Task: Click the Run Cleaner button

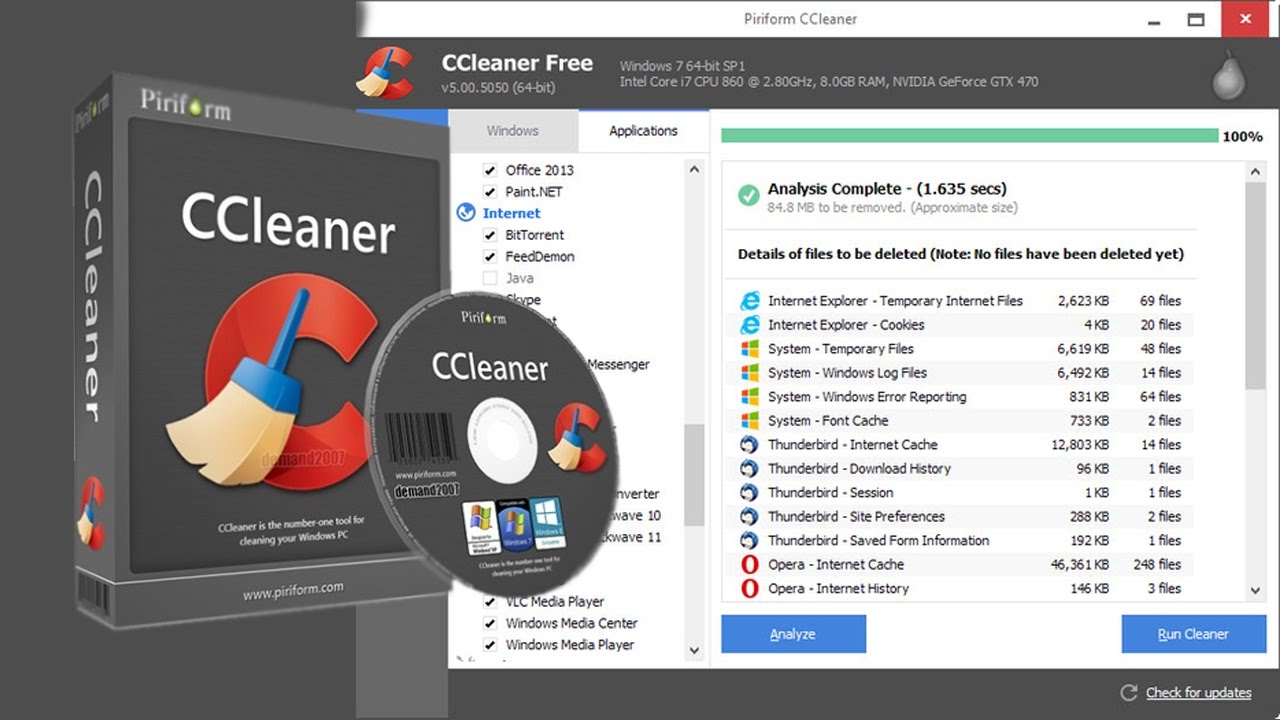Action: coord(1193,634)
